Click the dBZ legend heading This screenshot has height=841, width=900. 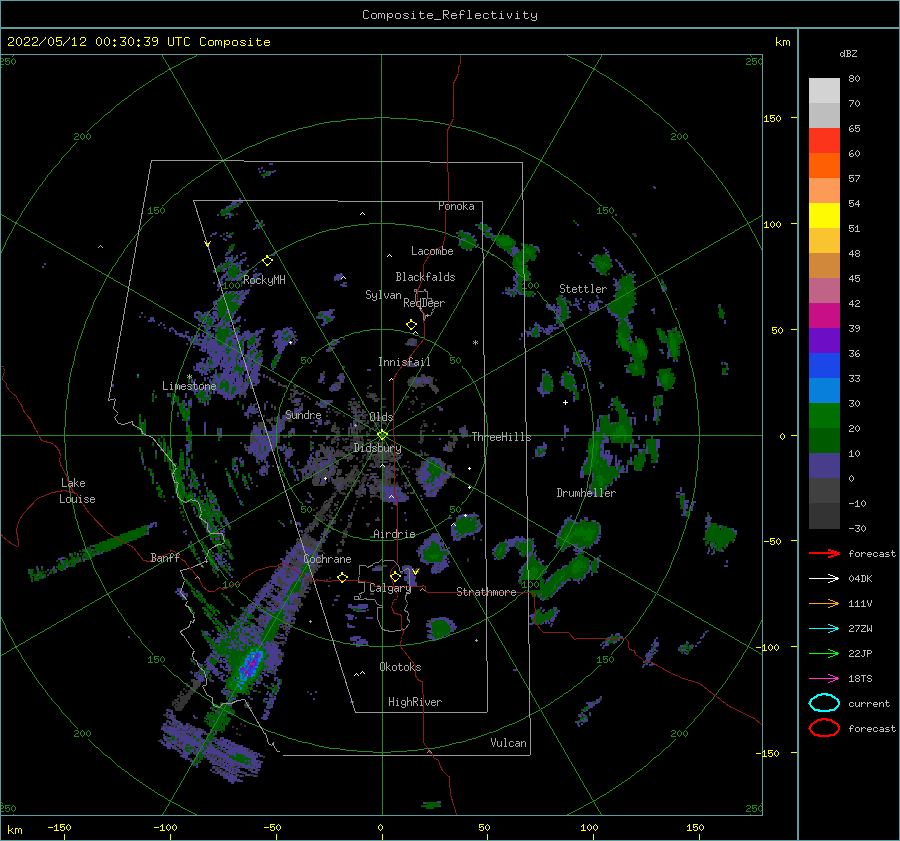[848, 53]
